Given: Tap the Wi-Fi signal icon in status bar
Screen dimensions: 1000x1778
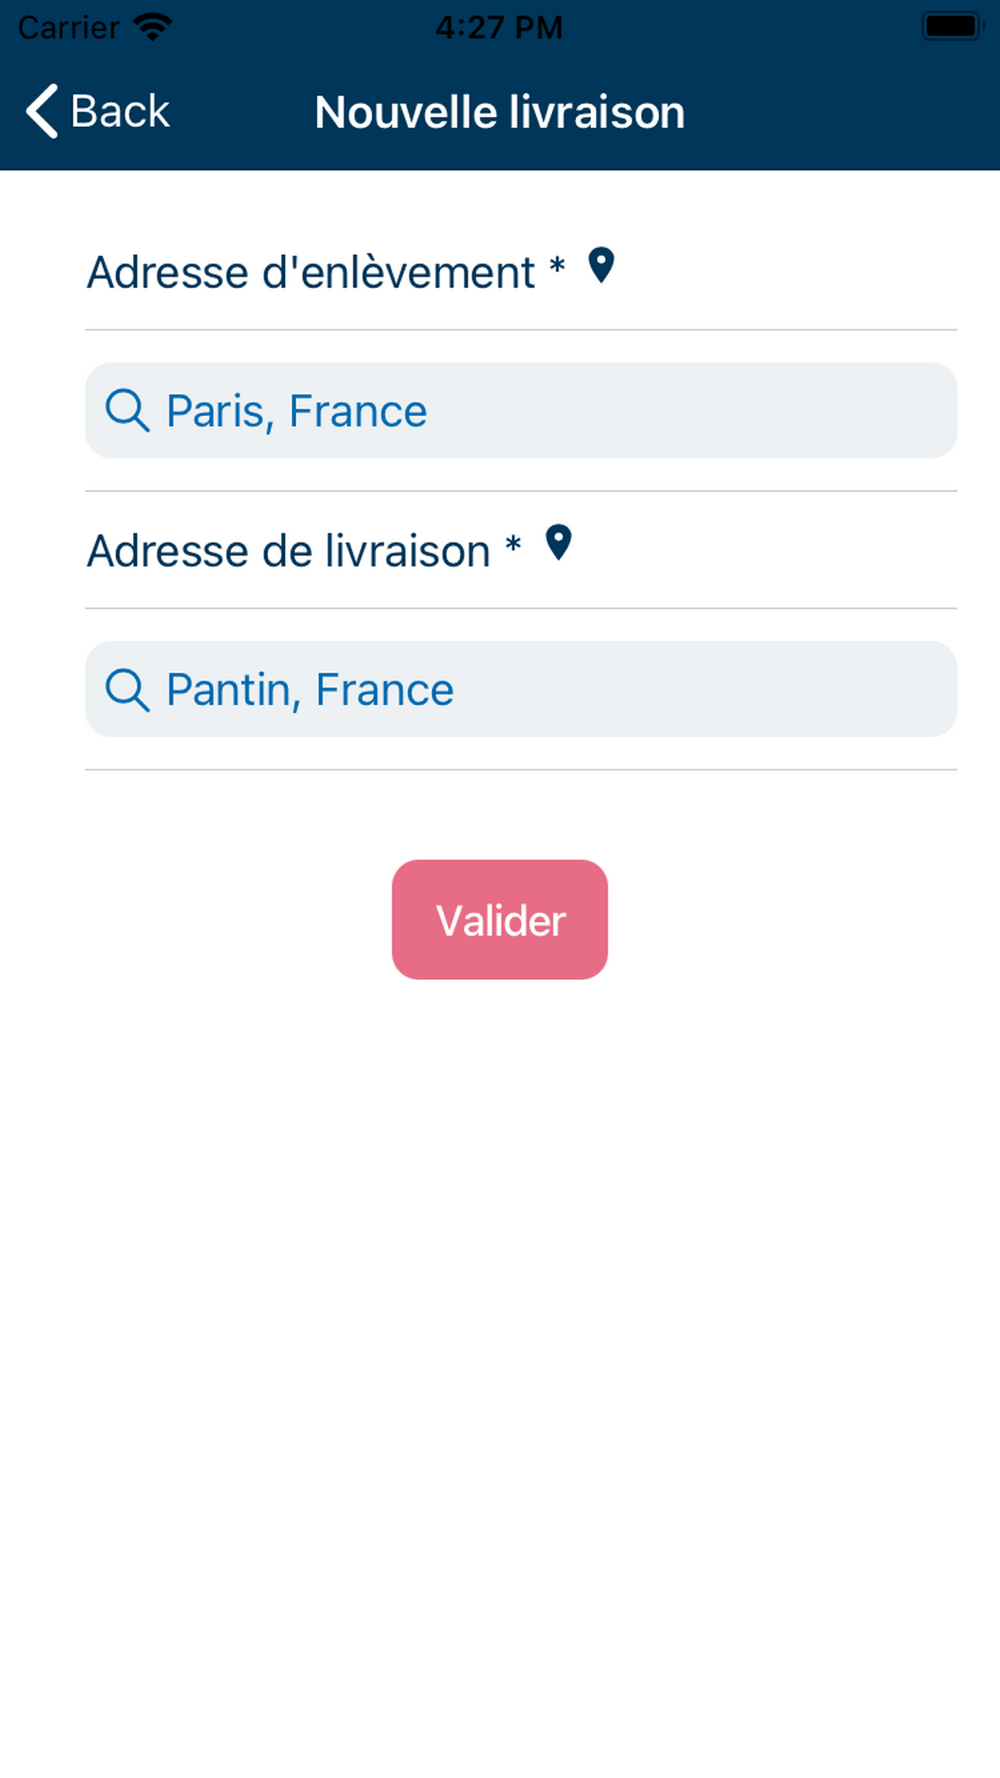Looking at the screenshot, I should click(x=153, y=27).
